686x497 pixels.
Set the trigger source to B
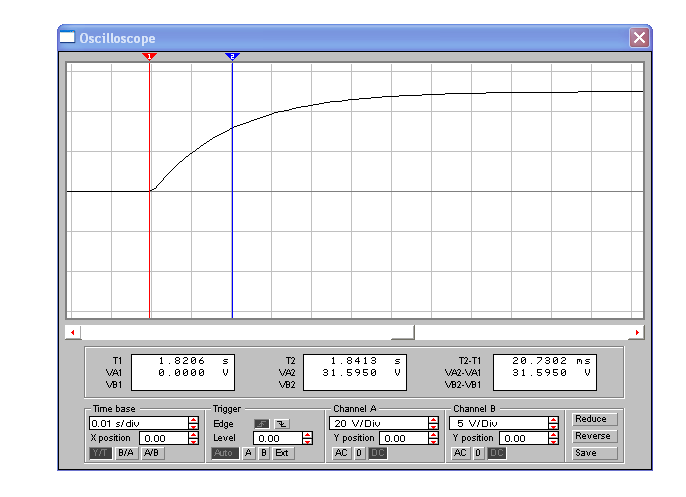point(264,453)
